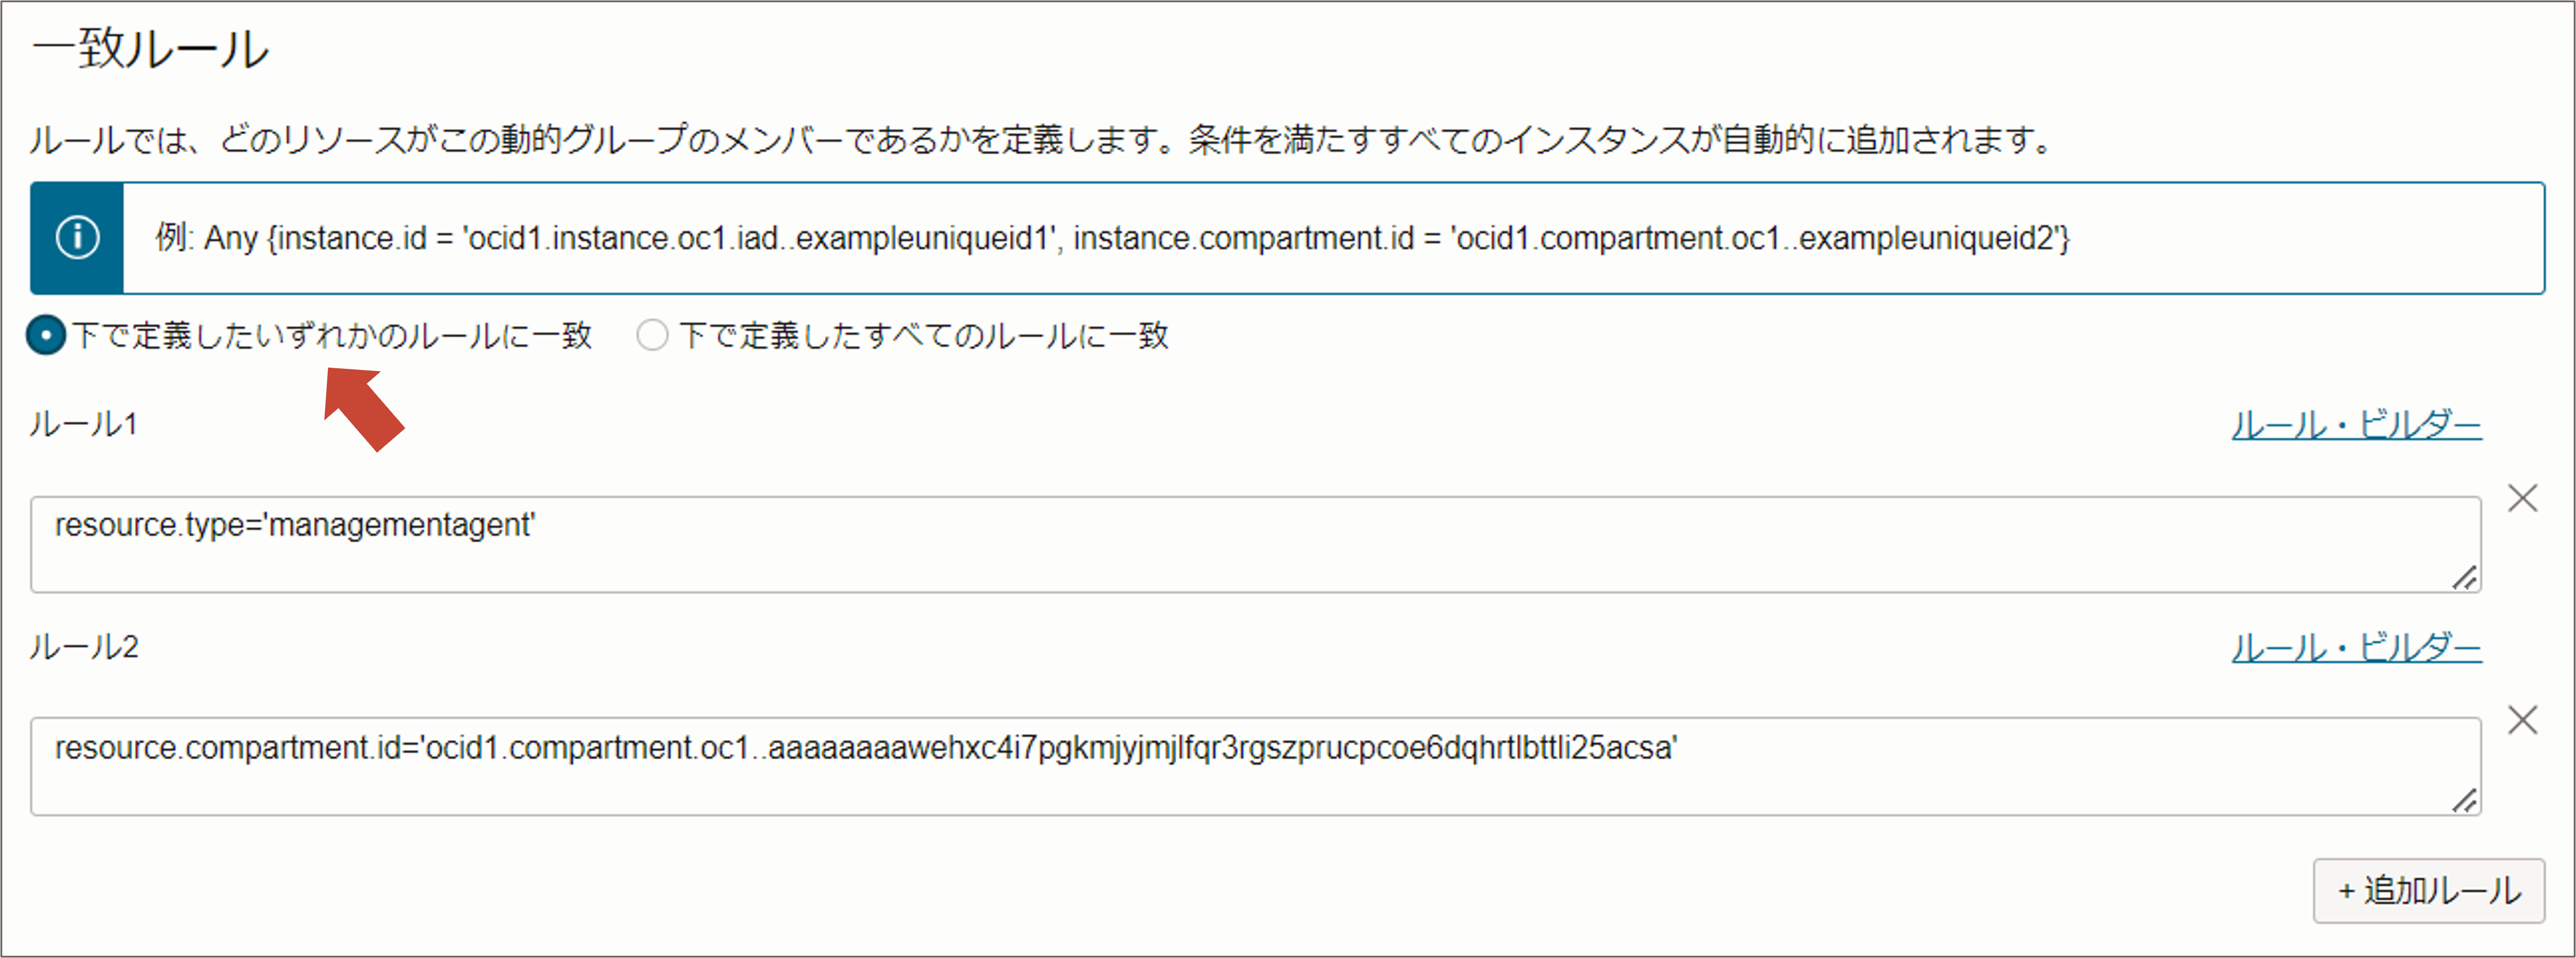Click the いずれかのルールに一致 option label text

click(332, 335)
